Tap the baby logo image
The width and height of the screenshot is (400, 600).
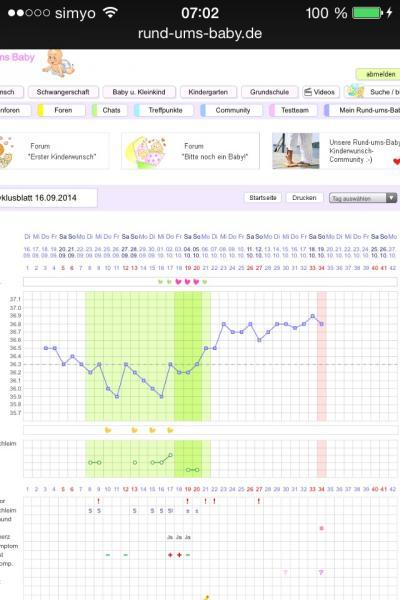(x=59, y=63)
